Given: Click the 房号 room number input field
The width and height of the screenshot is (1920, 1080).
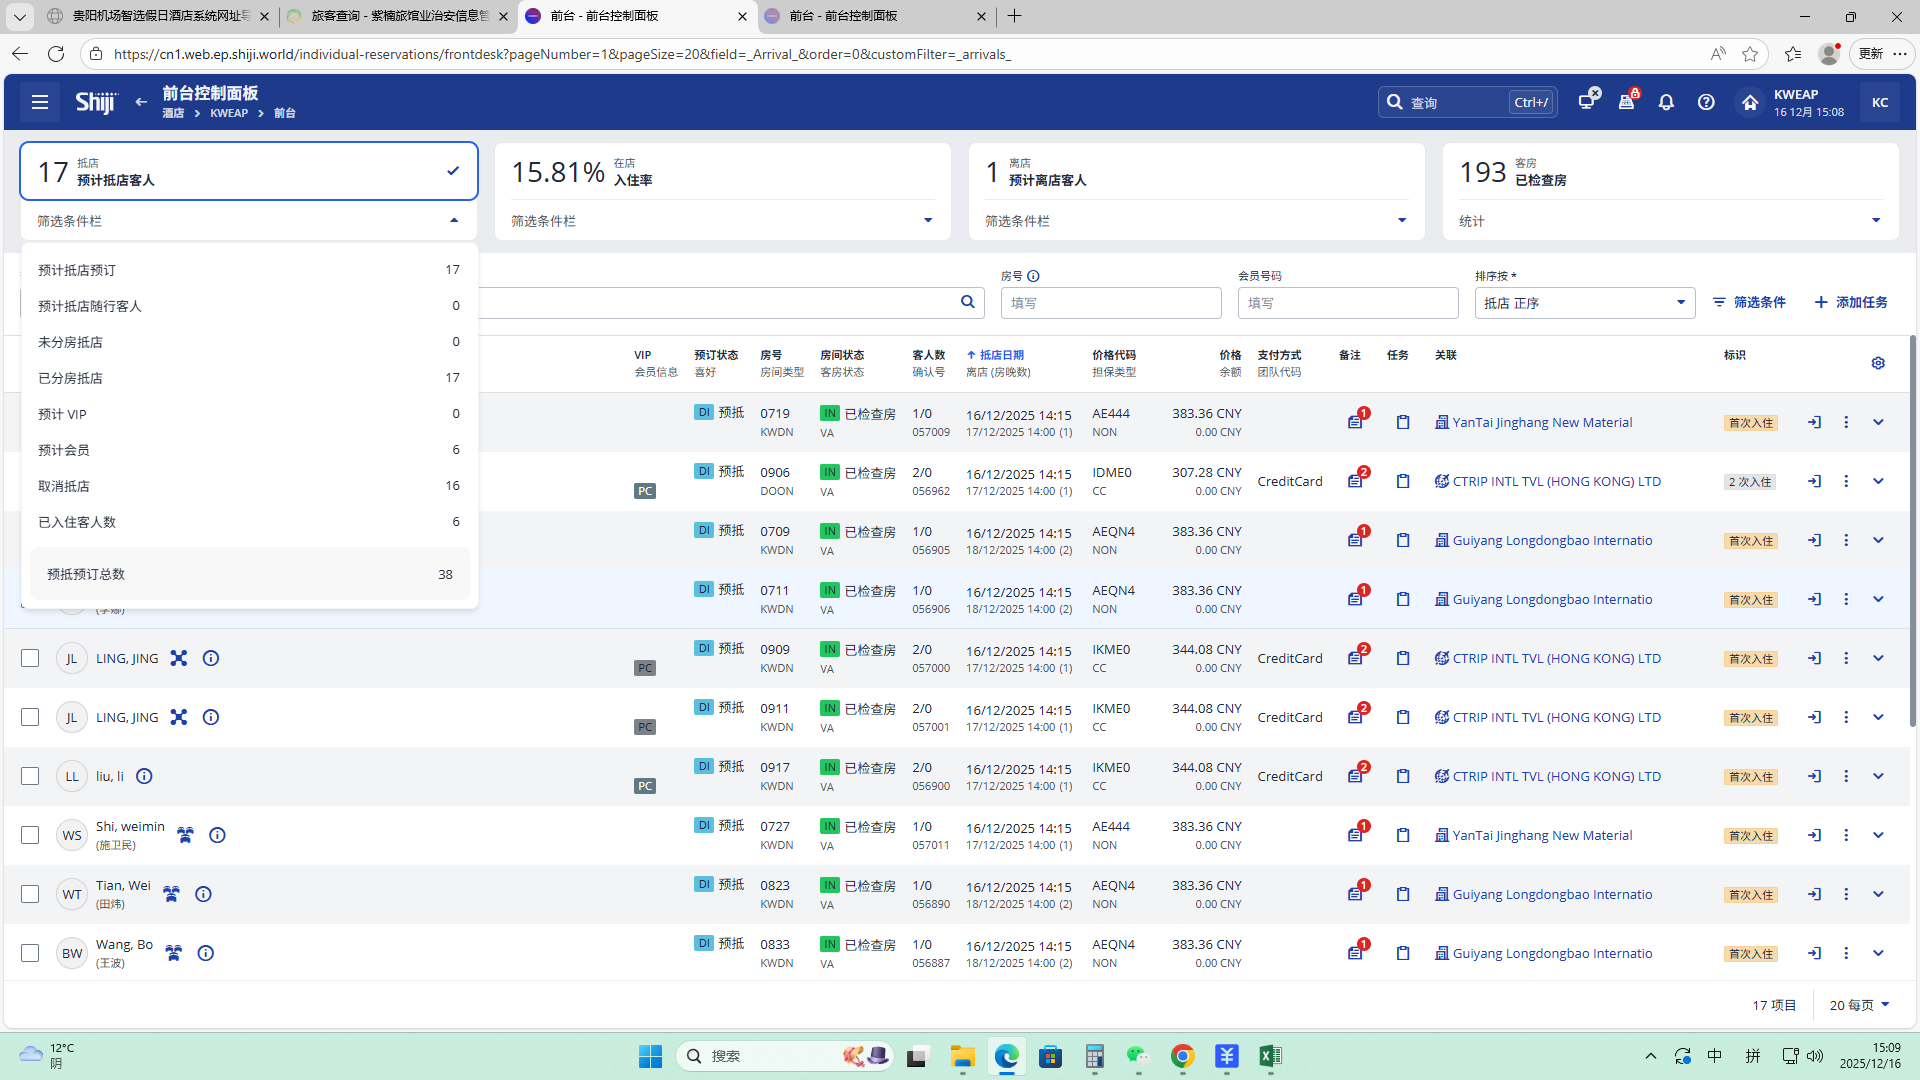Looking at the screenshot, I should coord(1110,303).
